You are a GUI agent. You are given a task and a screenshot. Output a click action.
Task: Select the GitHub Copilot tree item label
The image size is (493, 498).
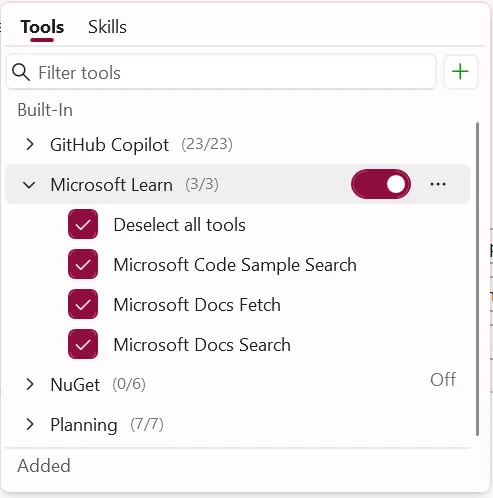coord(109,145)
